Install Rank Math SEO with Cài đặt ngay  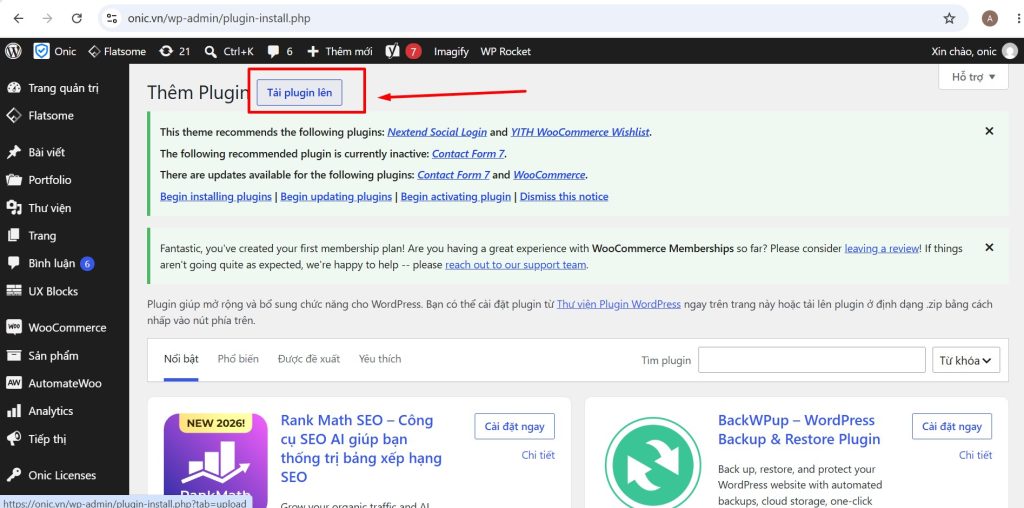tap(515, 426)
